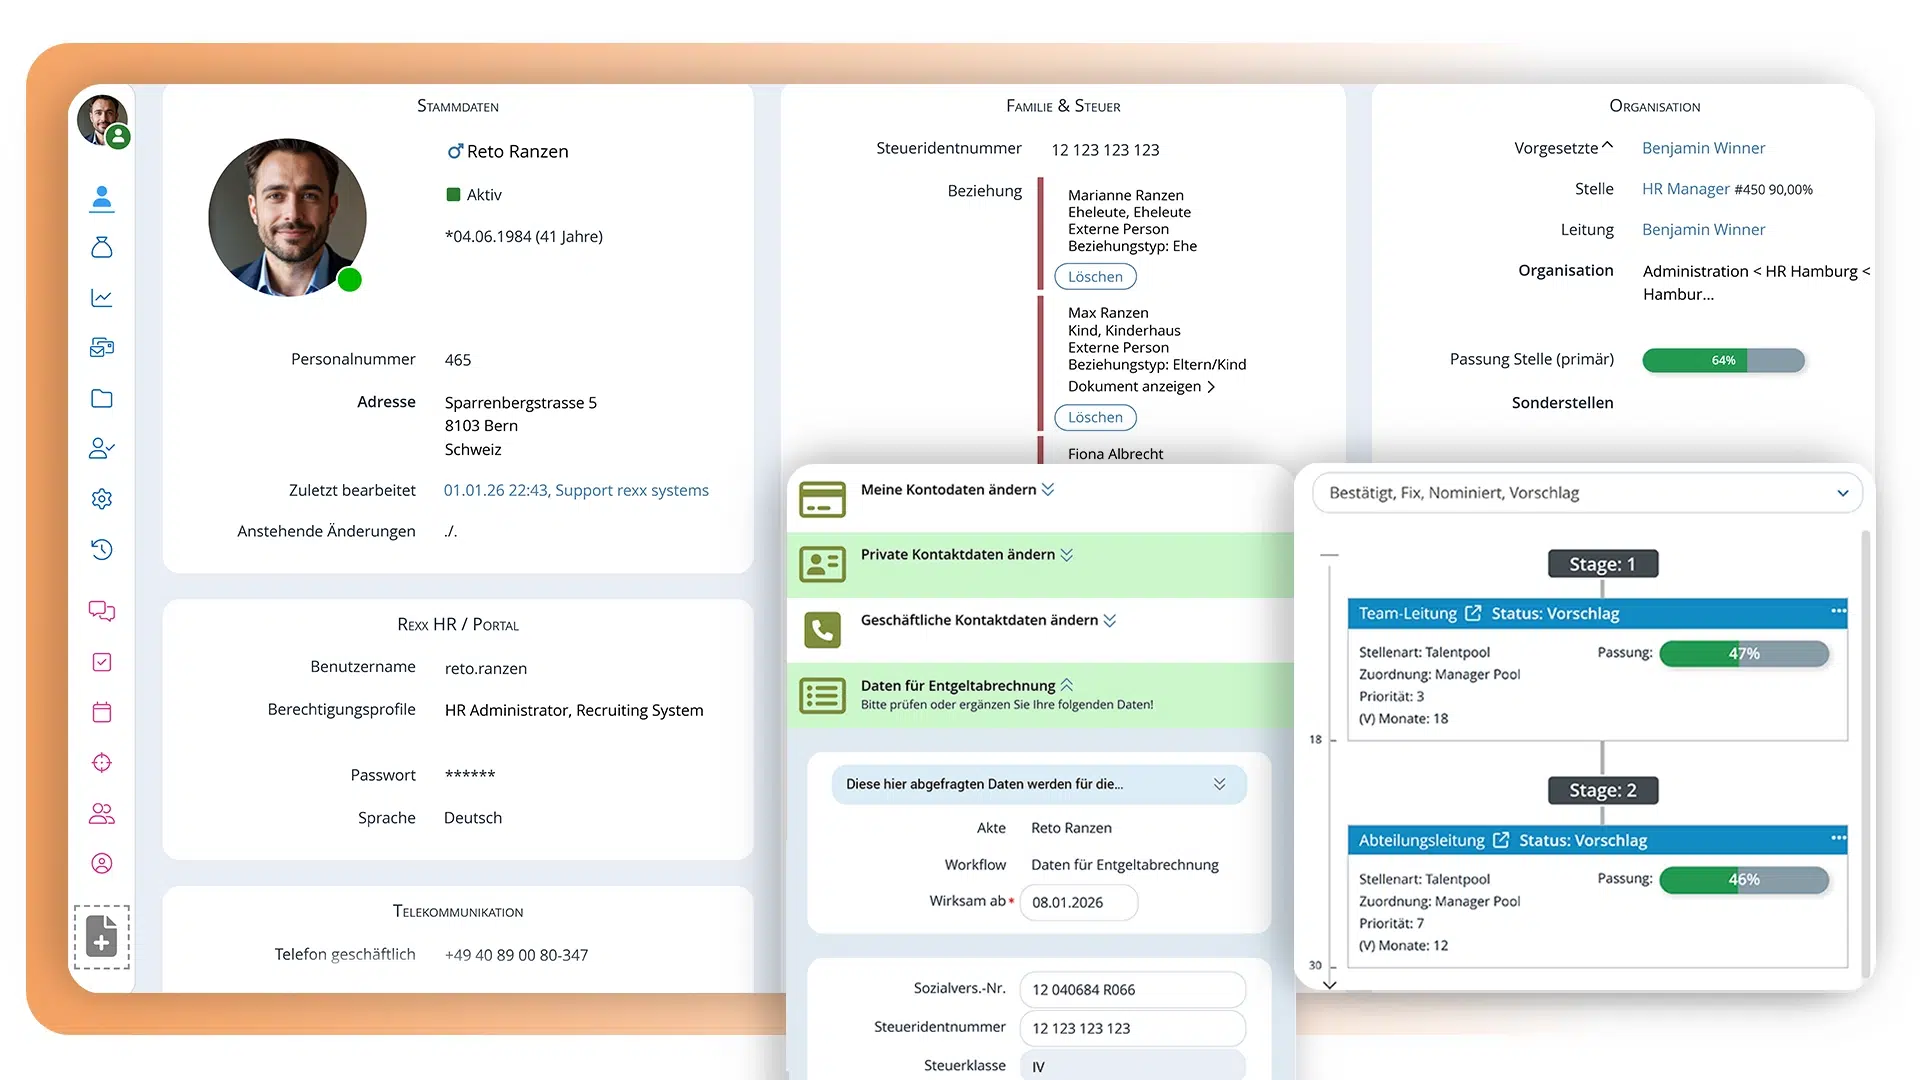The width and height of the screenshot is (1920, 1080).
Task: Open the settings gear sidebar icon
Action: click(102, 499)
